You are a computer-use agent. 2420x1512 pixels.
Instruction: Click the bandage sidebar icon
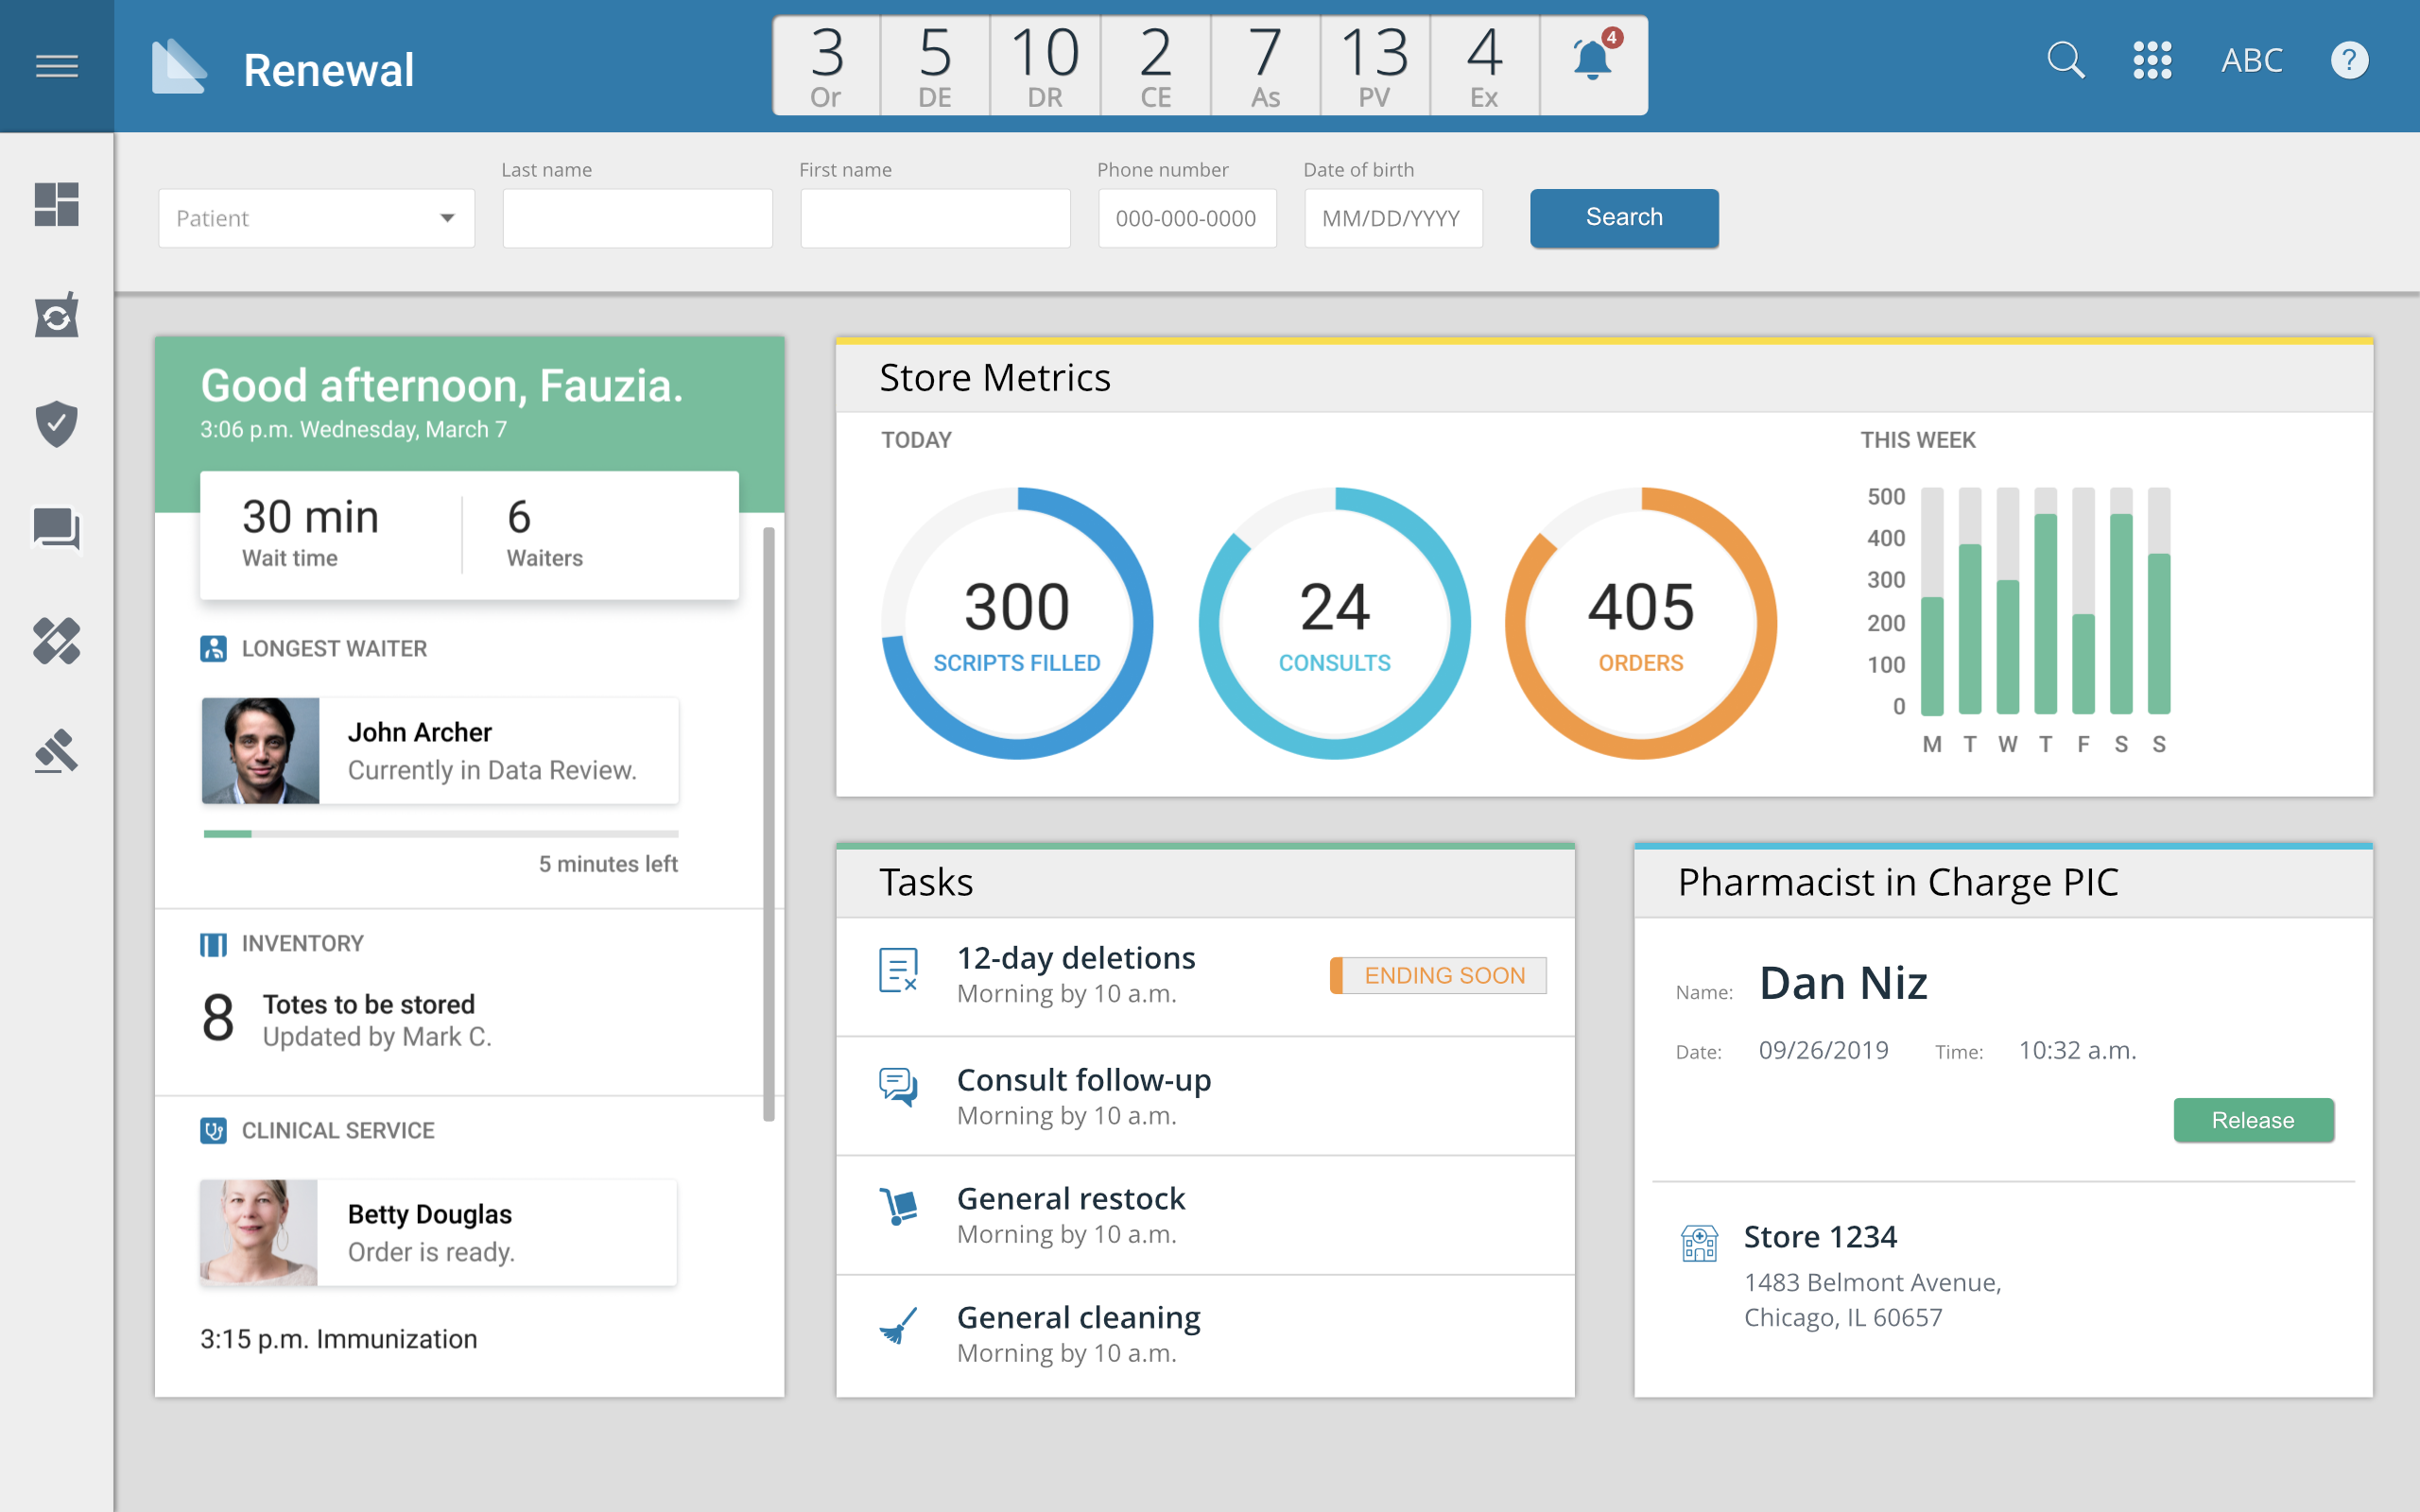pos(57,641)
